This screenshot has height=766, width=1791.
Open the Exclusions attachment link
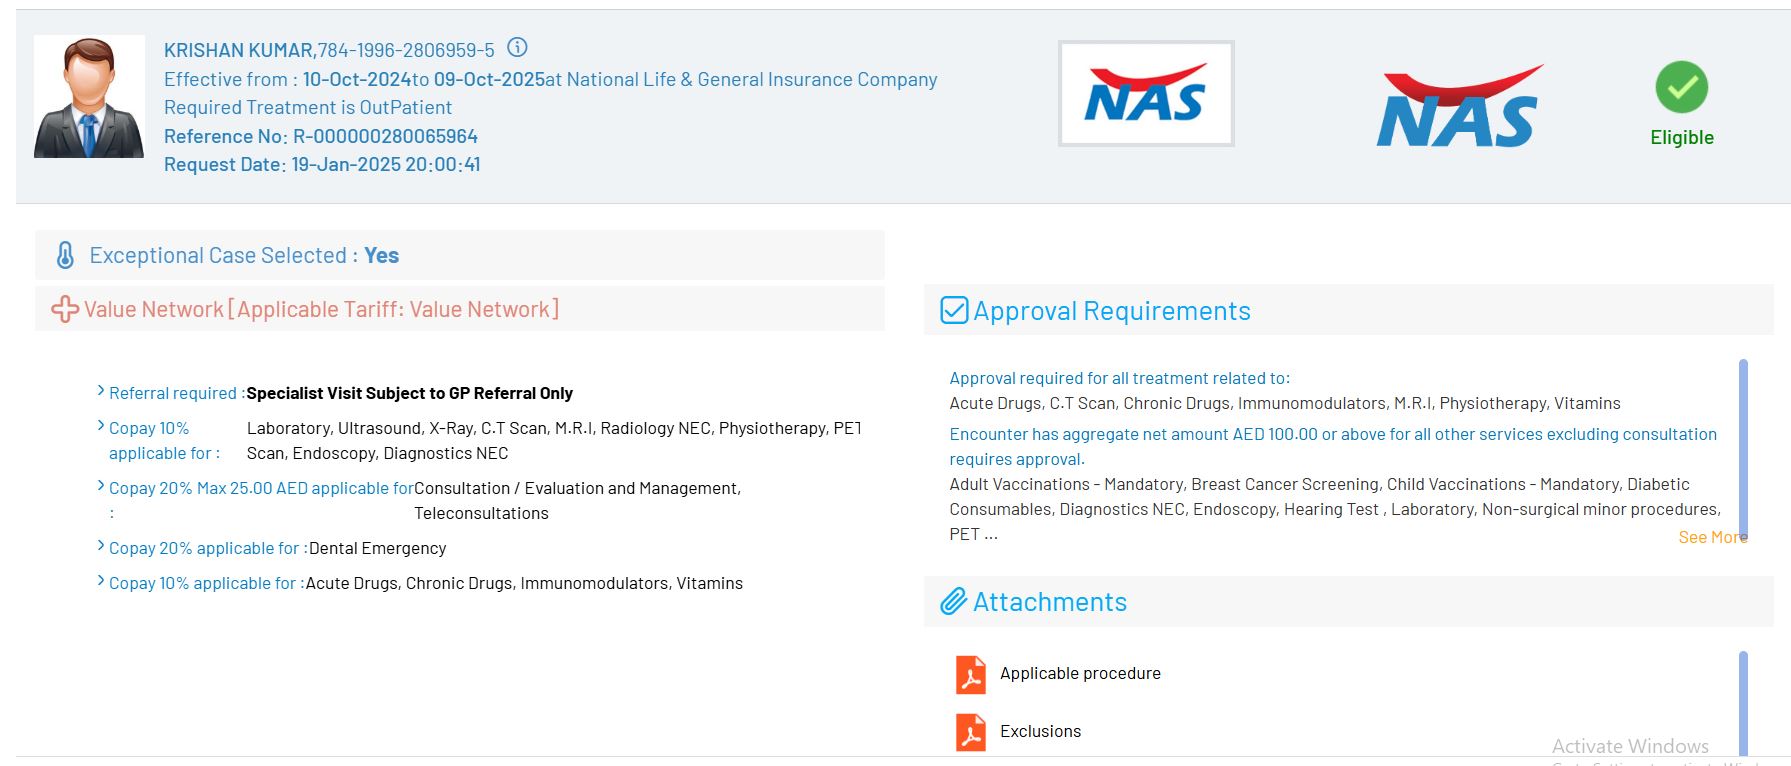click(x=1040, y=732)
